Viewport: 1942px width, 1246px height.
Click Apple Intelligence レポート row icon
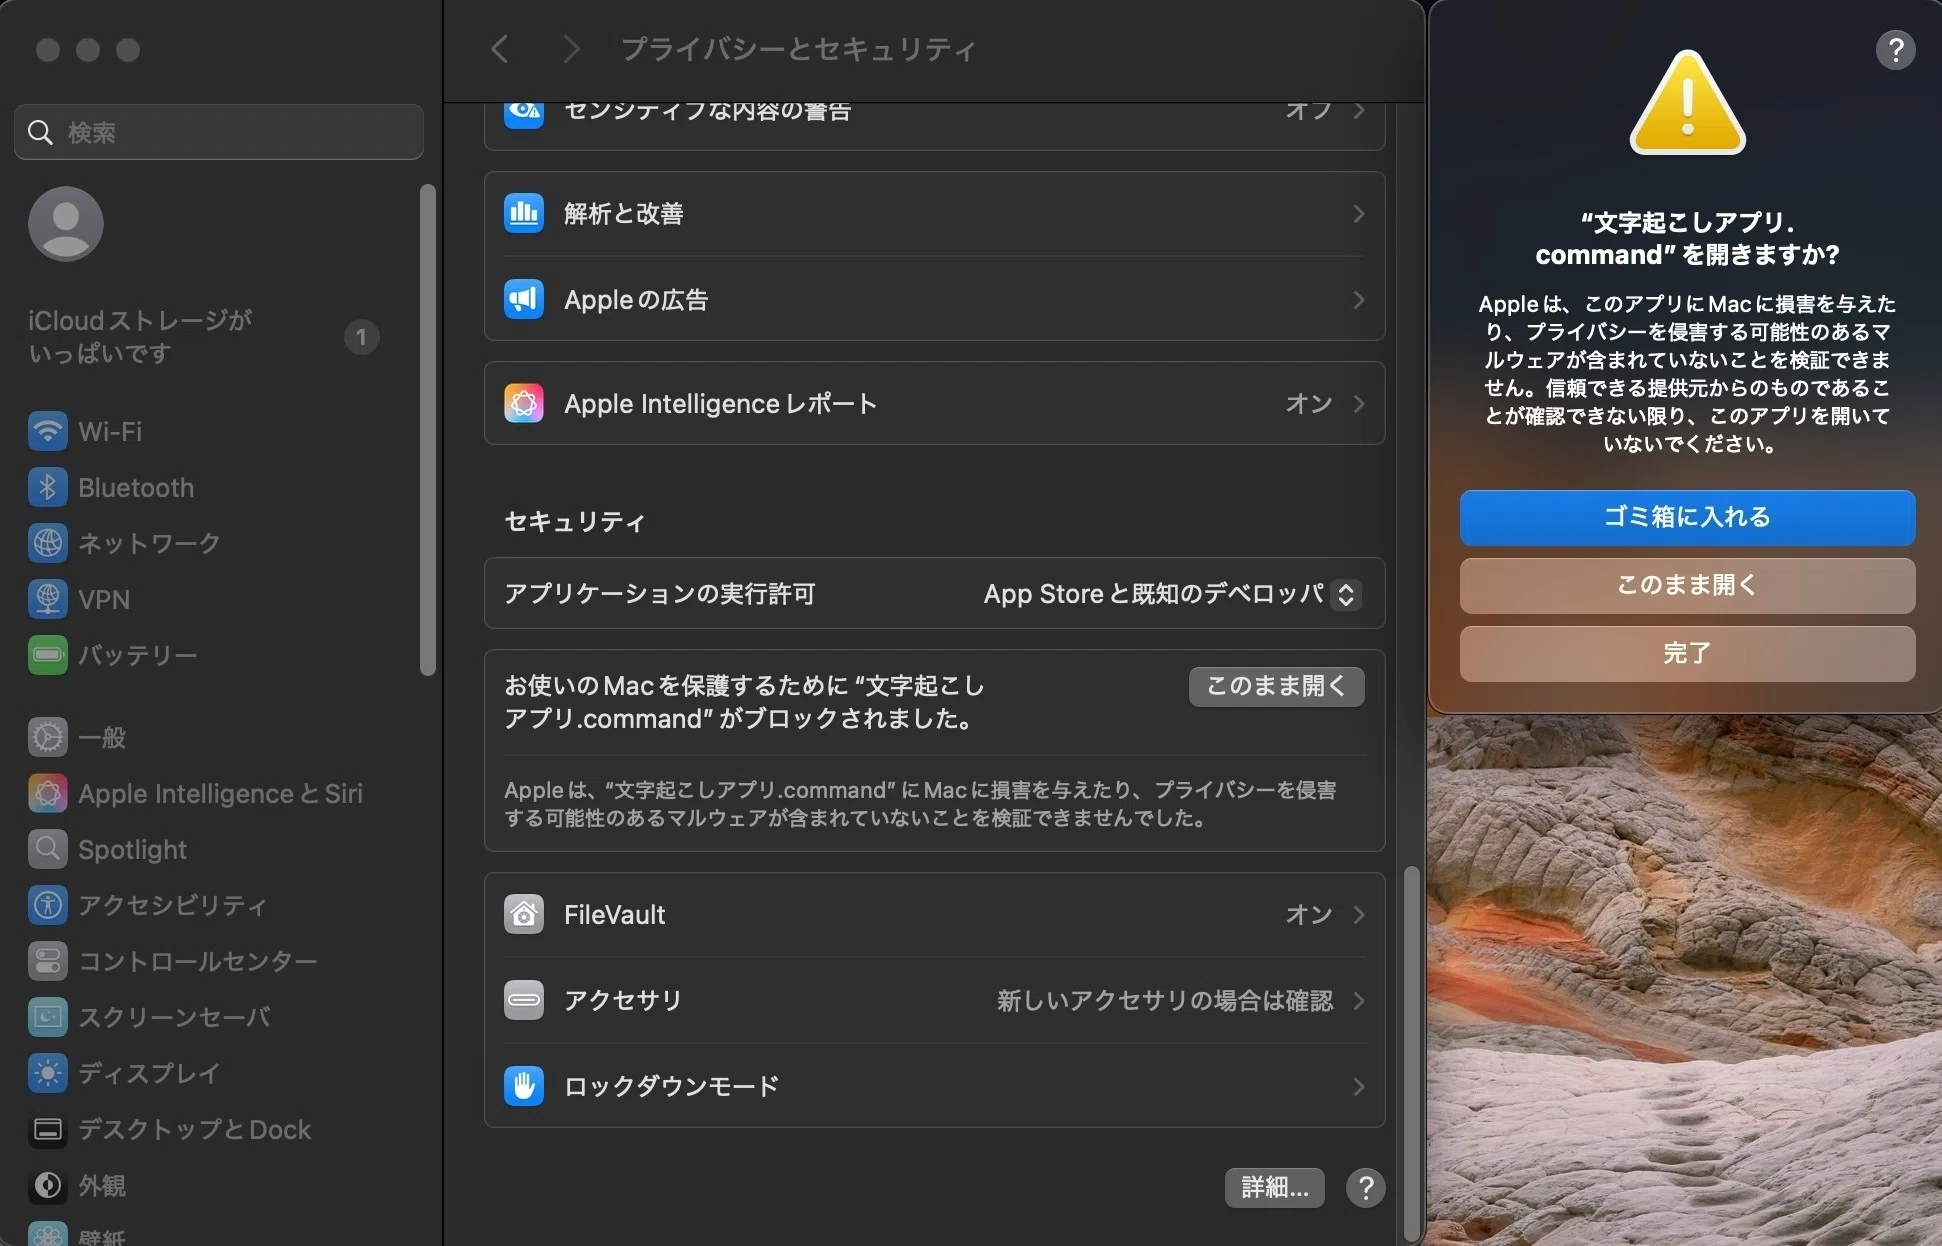point(523,403)
